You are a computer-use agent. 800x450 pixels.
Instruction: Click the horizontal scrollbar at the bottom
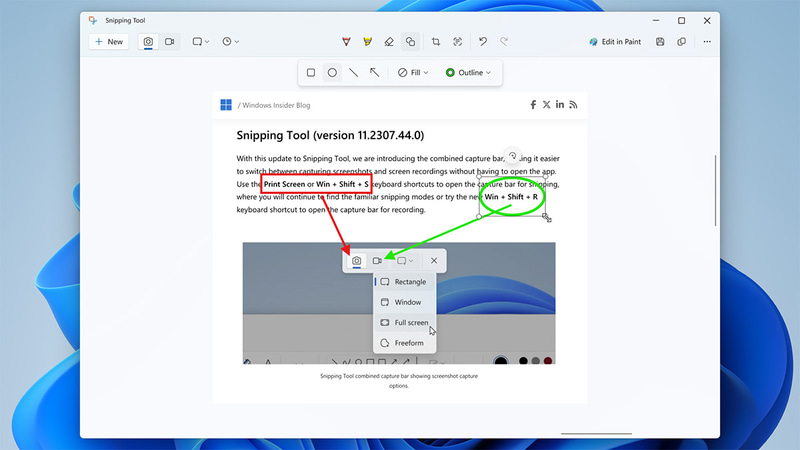point(596,434)
